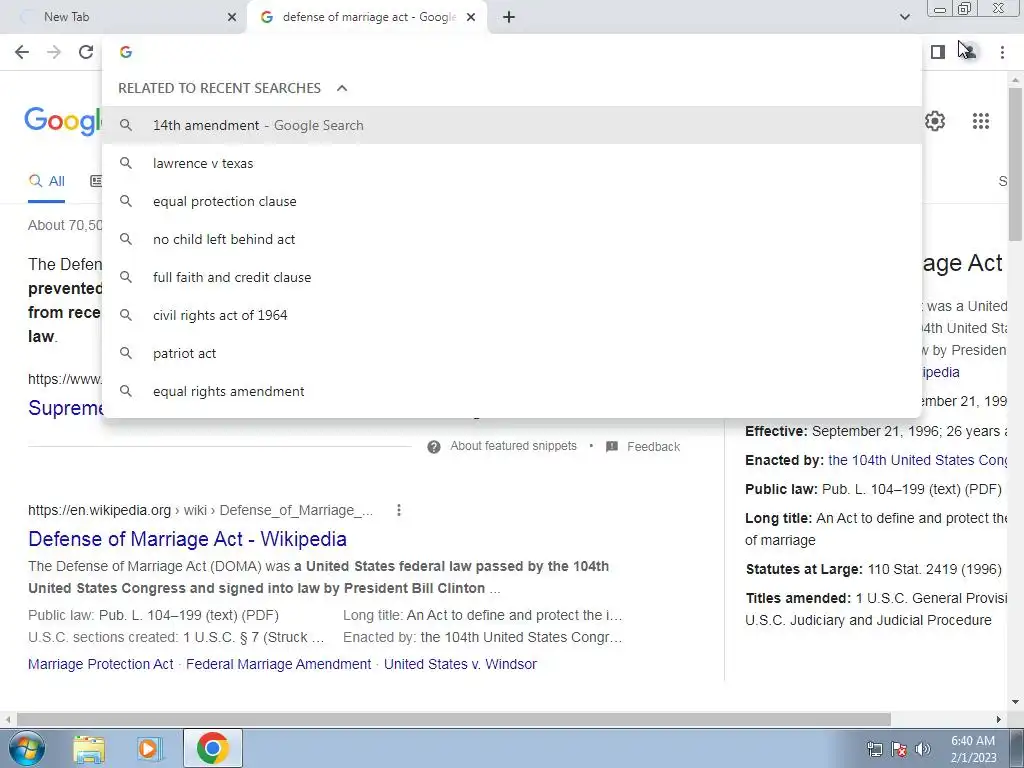Open Defense of Marriage Act - Wikipedia result

(187, 539)
